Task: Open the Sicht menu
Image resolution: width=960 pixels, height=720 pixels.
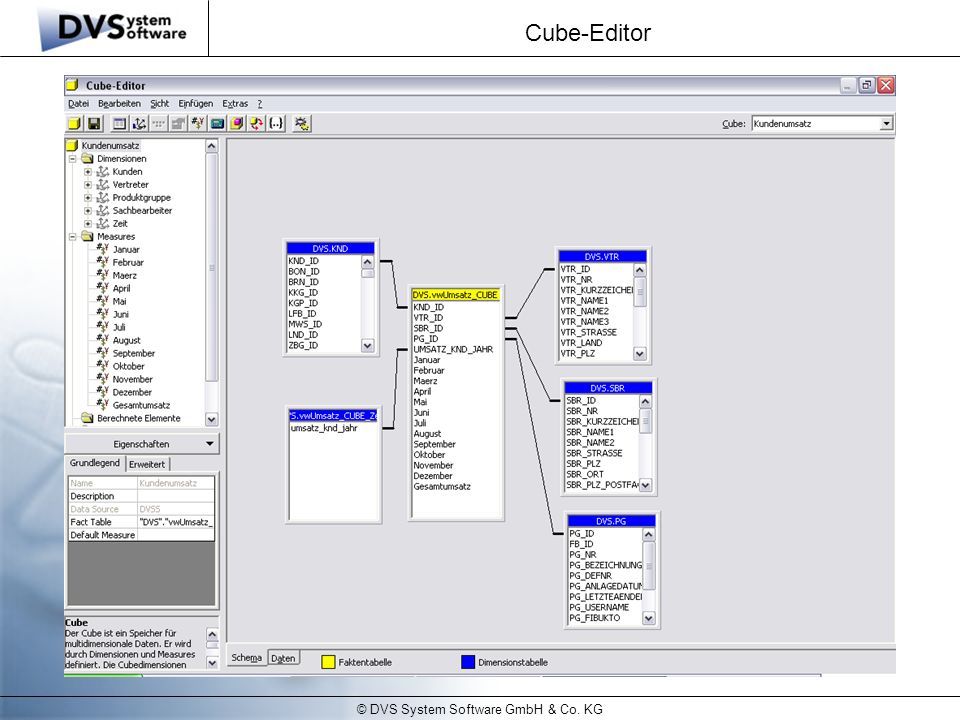Action: point(160,103)
